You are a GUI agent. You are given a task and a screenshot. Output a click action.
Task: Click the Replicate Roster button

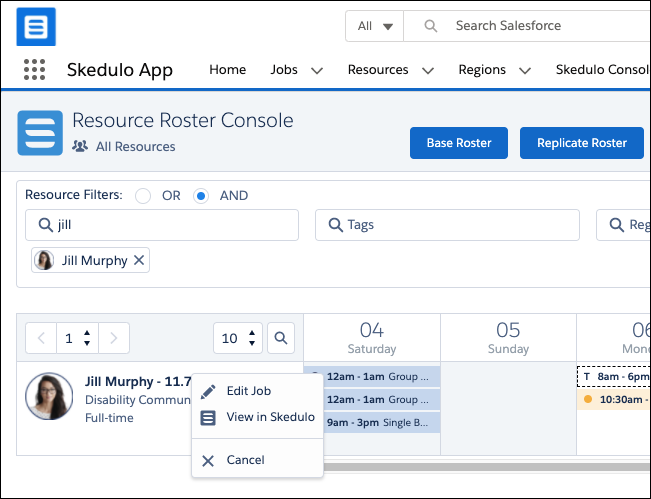tap(582, 143)
